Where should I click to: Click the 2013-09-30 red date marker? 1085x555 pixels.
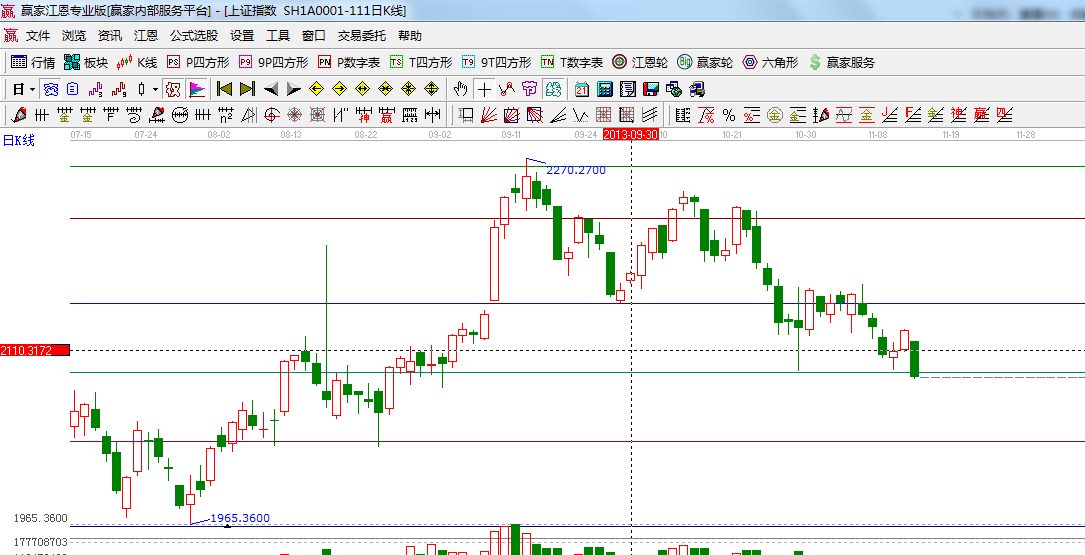(x=631, y=133)
